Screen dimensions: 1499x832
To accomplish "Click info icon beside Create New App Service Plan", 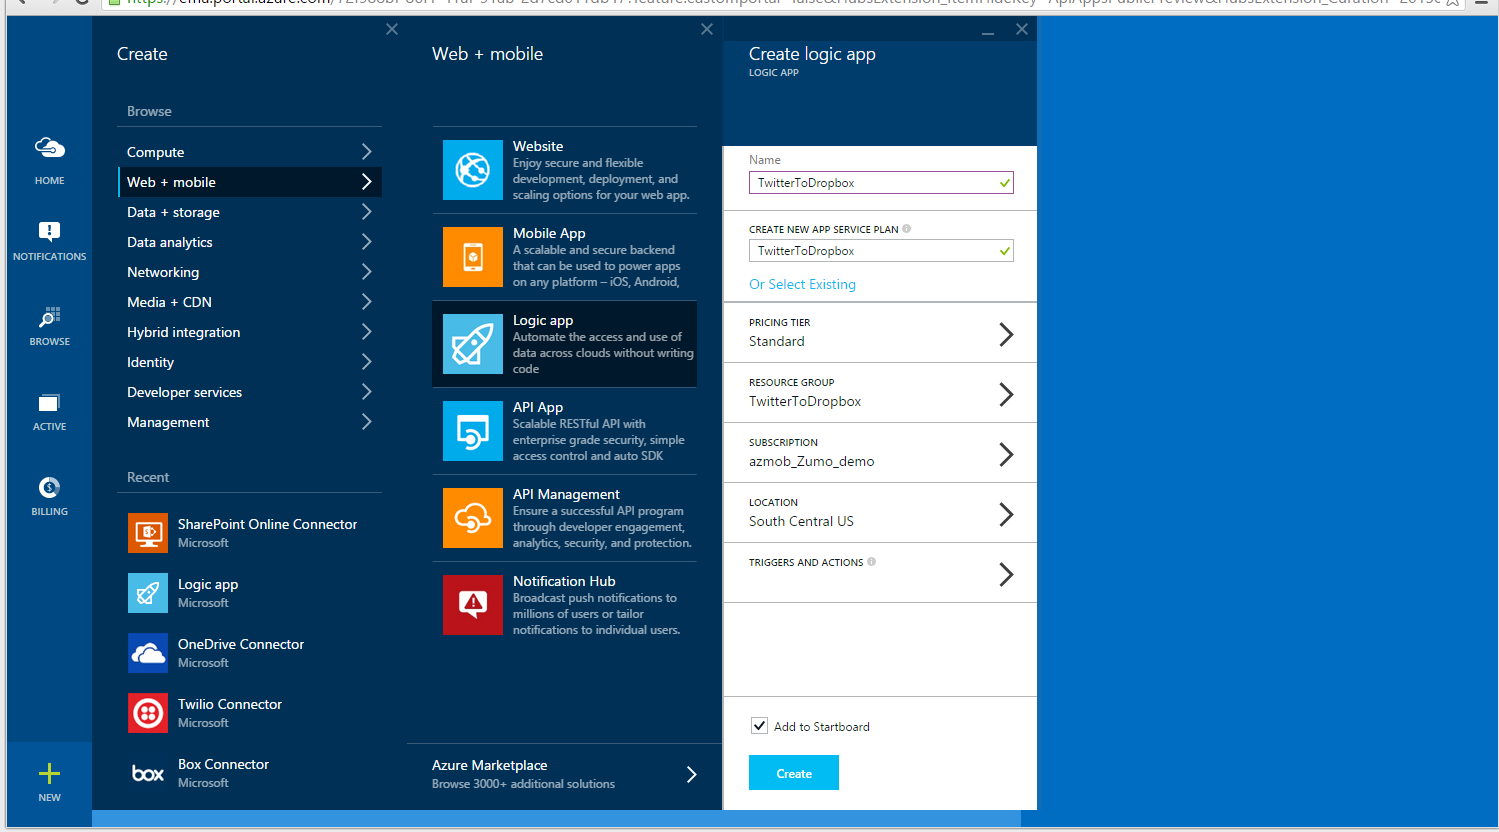I will coord(907,228).
